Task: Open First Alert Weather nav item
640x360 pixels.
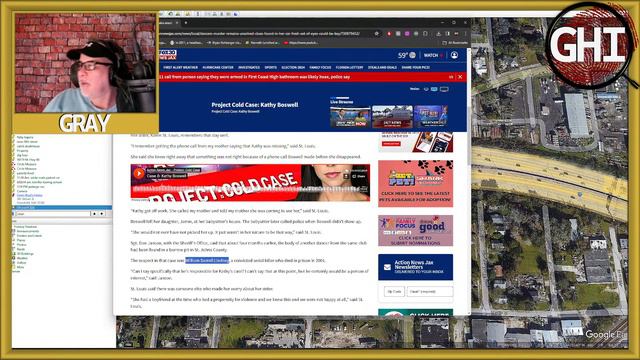Action: click(180, 67)
